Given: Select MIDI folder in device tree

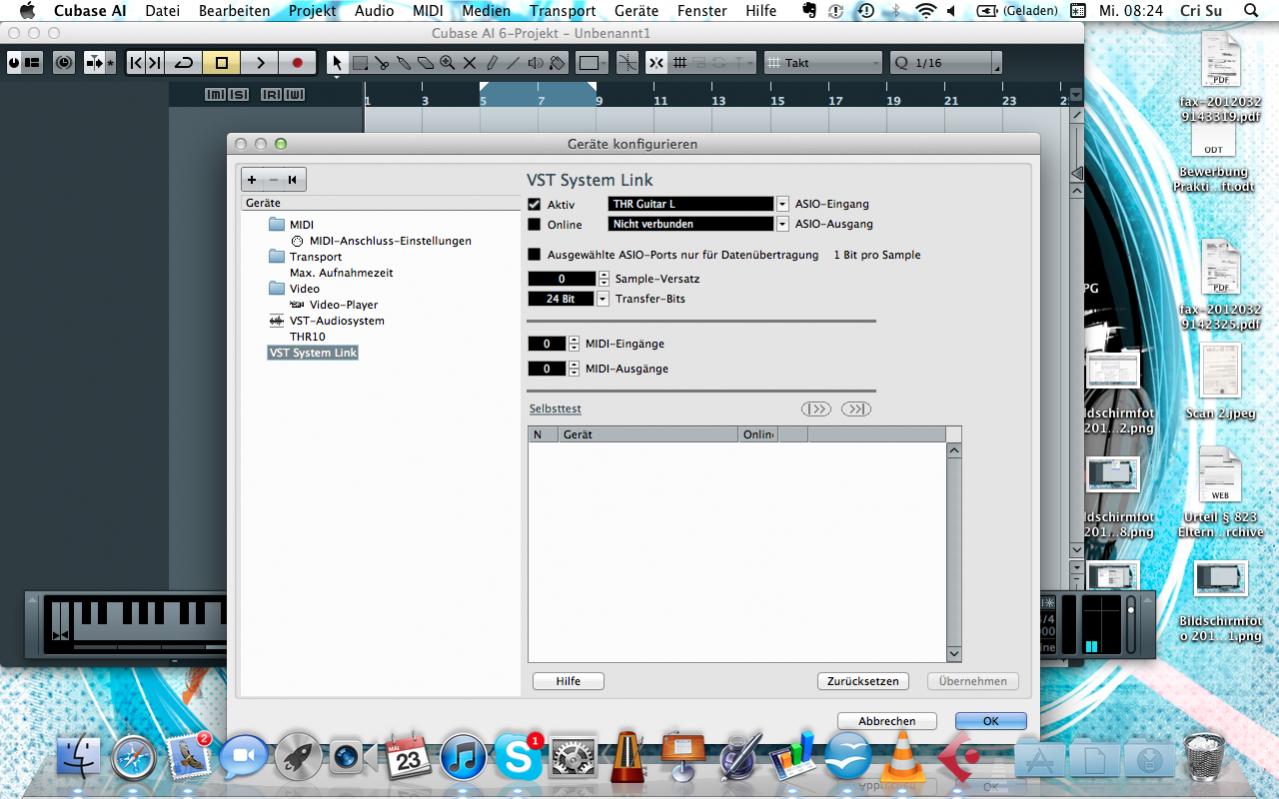Looking at the screenshot, I should click(x=291, y=225).
